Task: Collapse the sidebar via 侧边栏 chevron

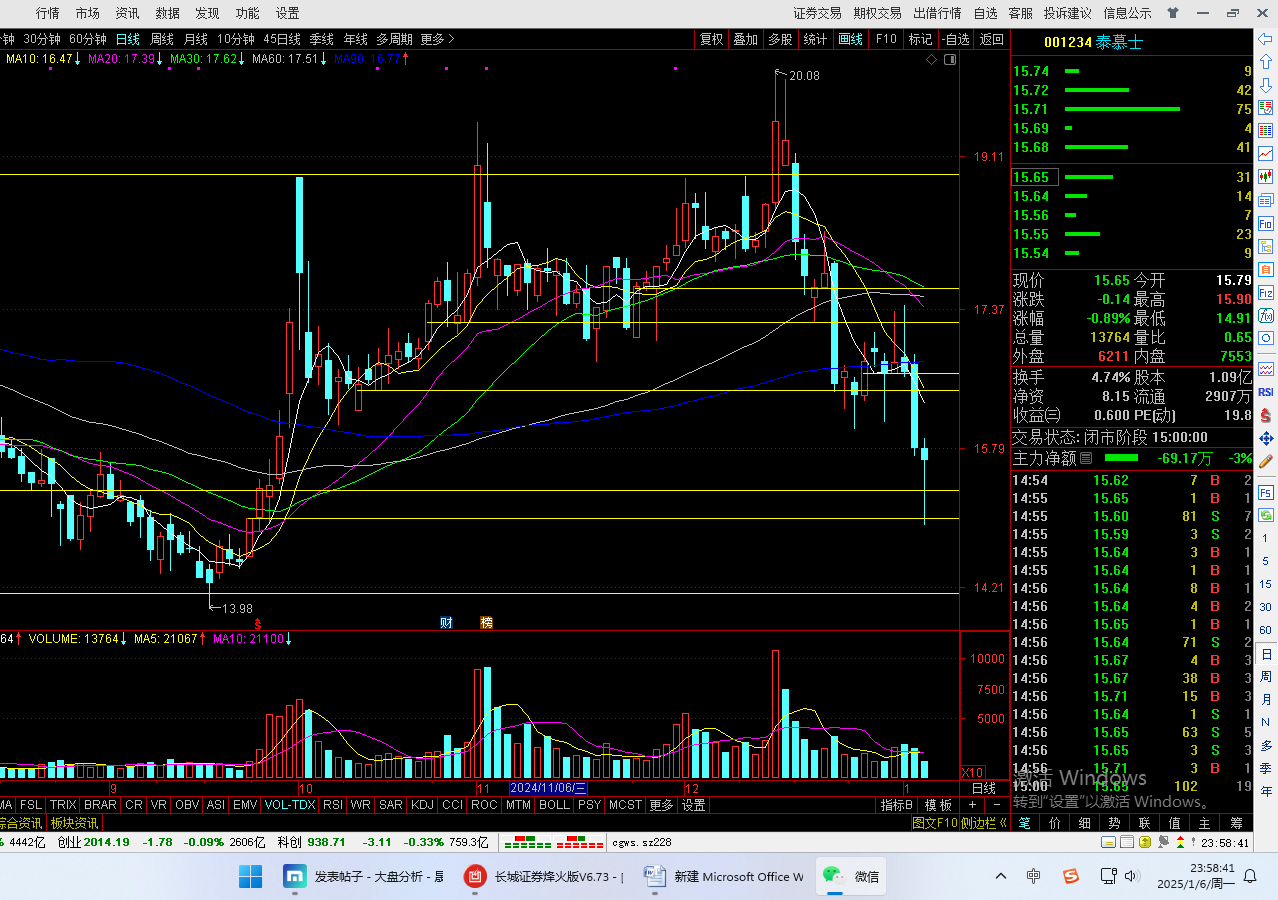Action: point(1003,823)
